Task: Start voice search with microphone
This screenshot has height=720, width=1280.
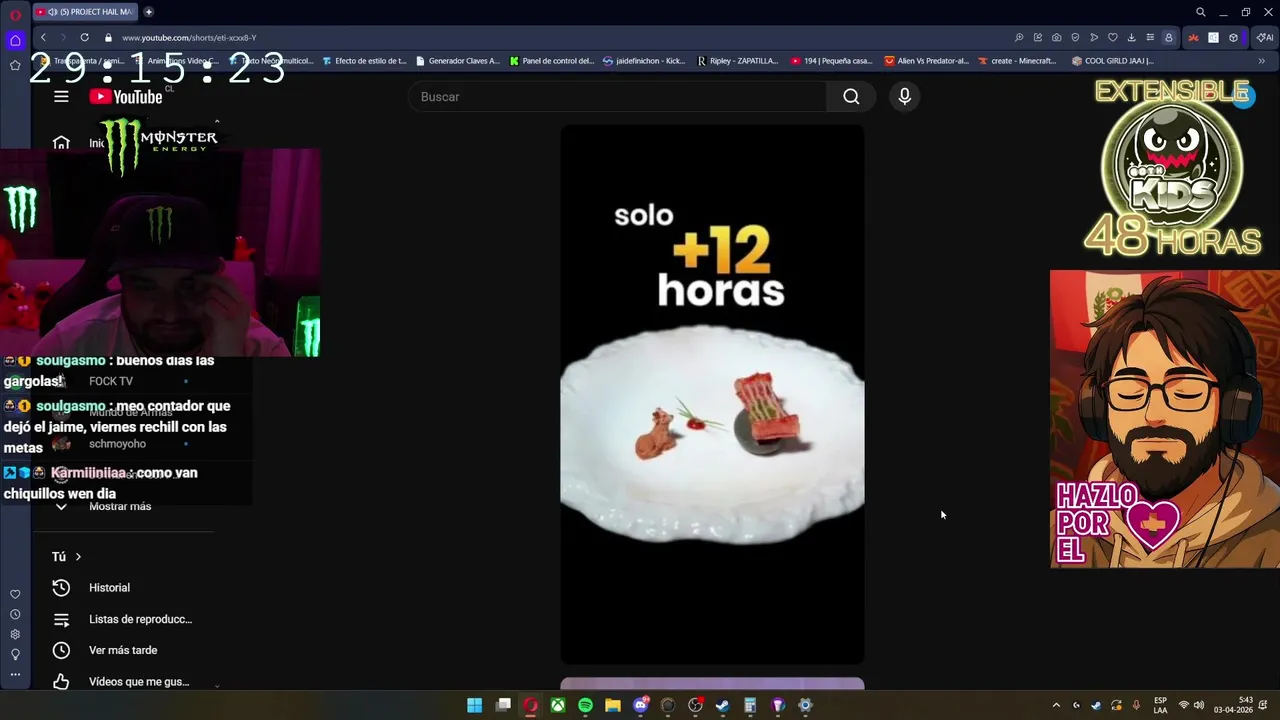Action: coord(904,97)
